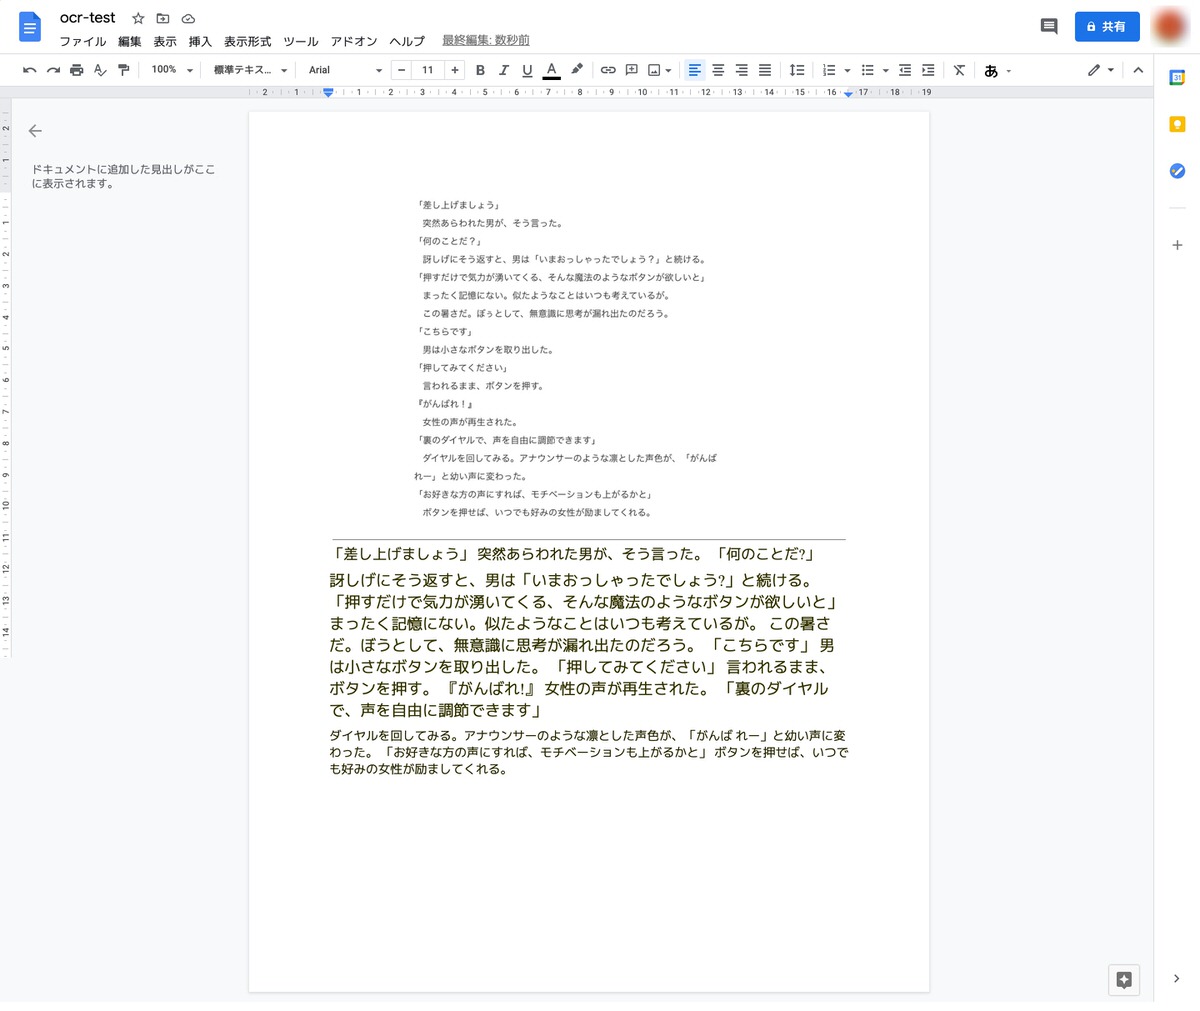Click the 共有 share button
1200x1011 pixels.
pos(1106,26)
